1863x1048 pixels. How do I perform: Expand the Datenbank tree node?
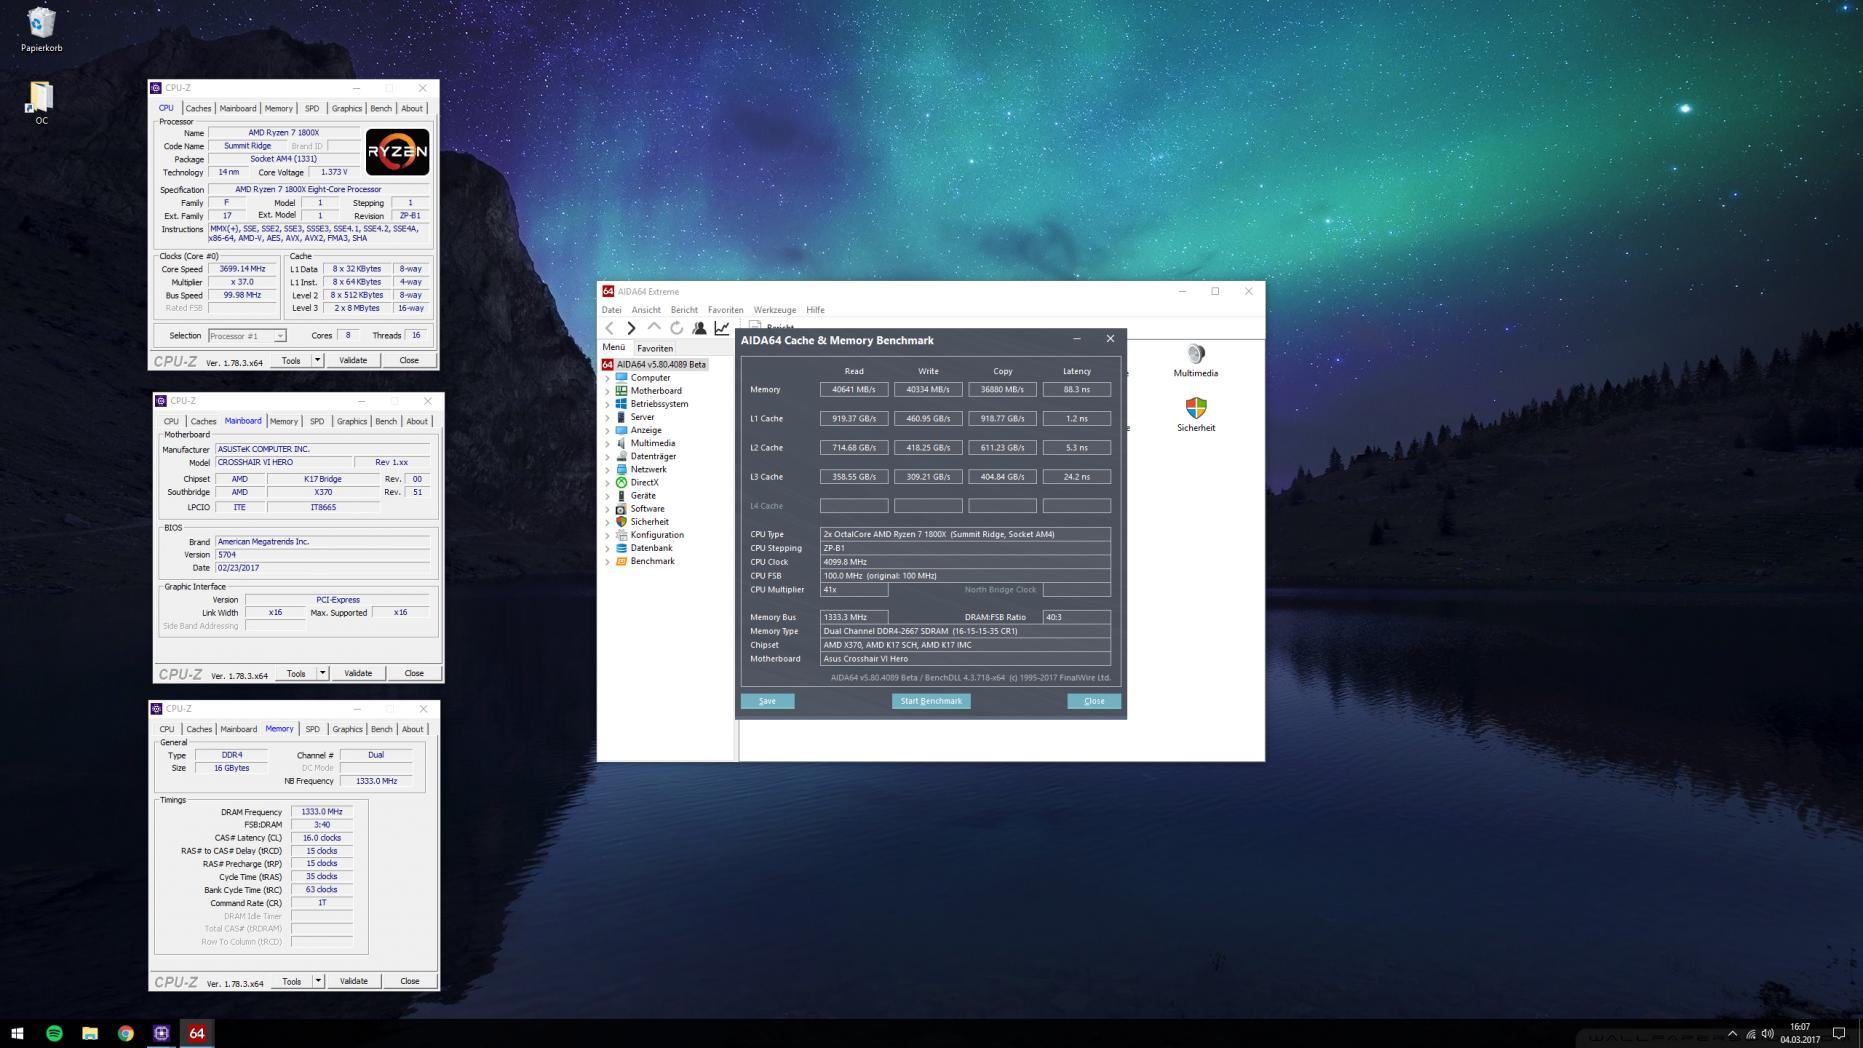click(x=607, y=548)
